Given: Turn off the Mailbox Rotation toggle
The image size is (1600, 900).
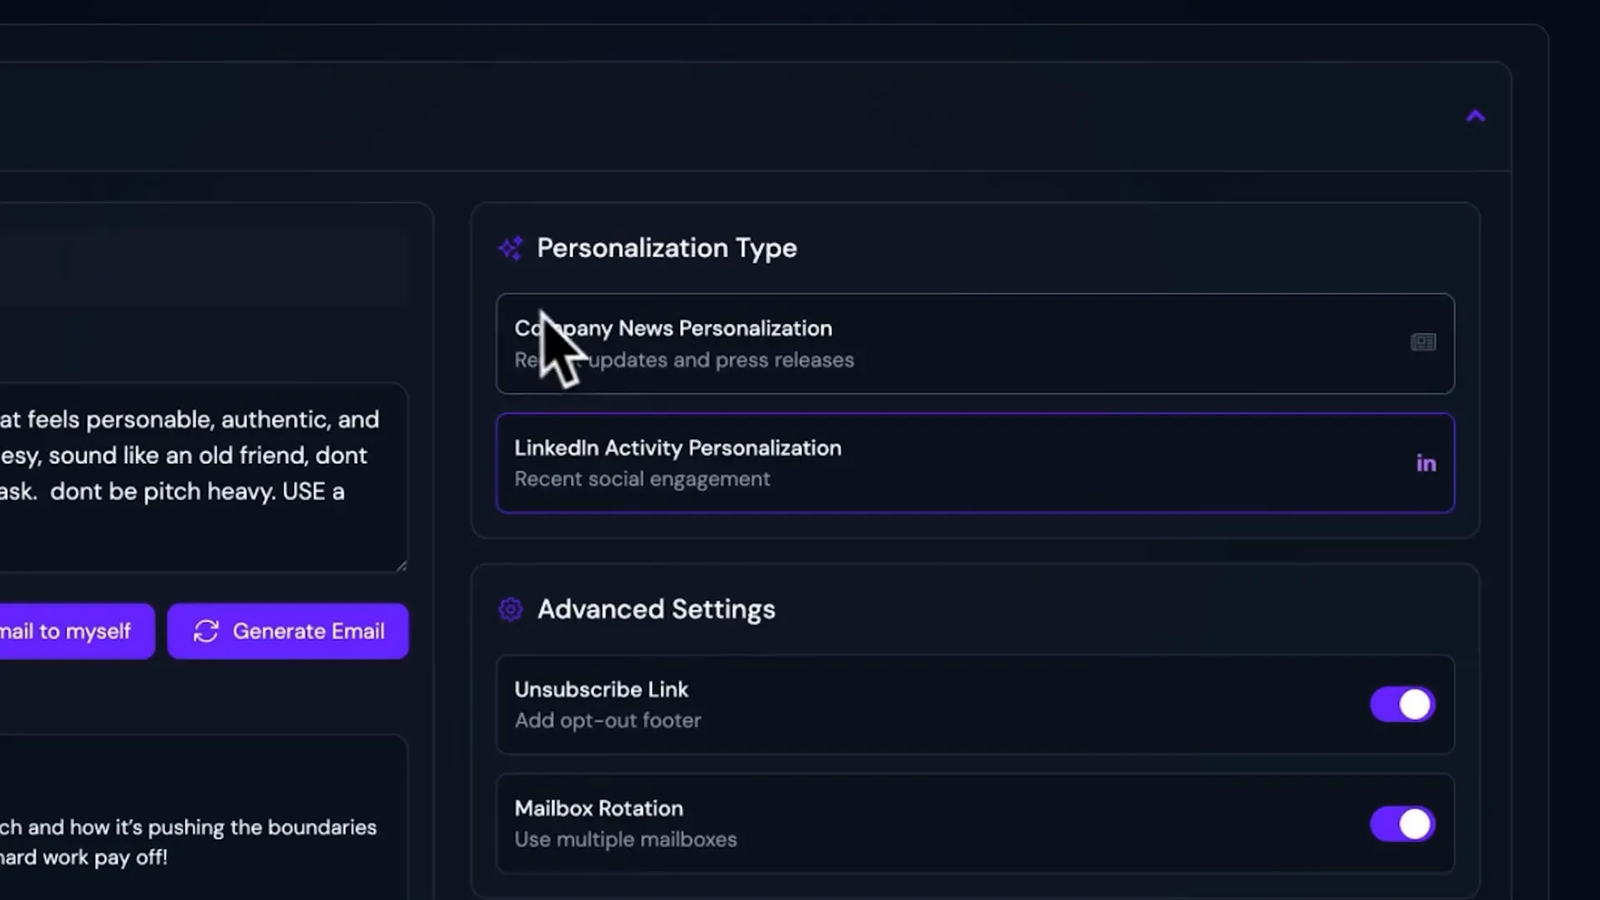Looking at the screenshot, I should click(x=1402, y=824).
